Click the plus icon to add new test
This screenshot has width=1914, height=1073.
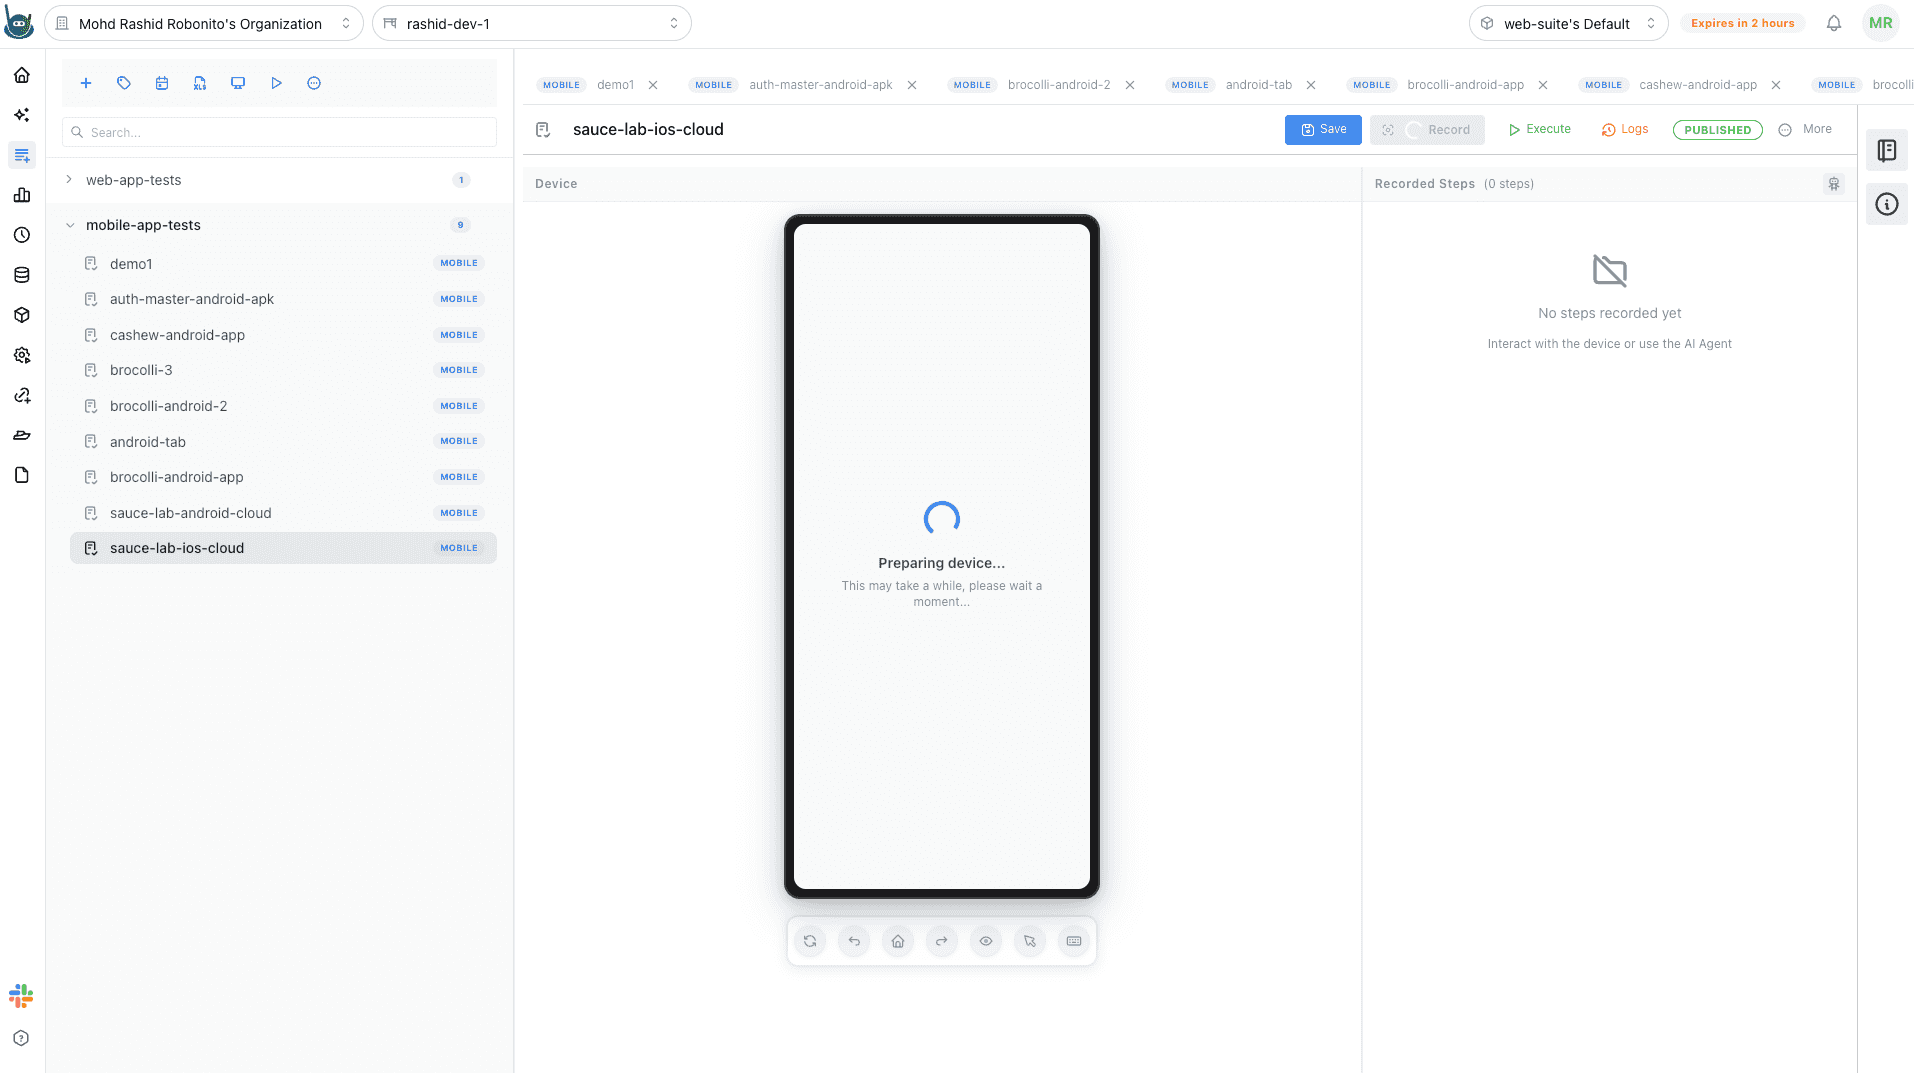pyautogui.click(x=86, y=84)
